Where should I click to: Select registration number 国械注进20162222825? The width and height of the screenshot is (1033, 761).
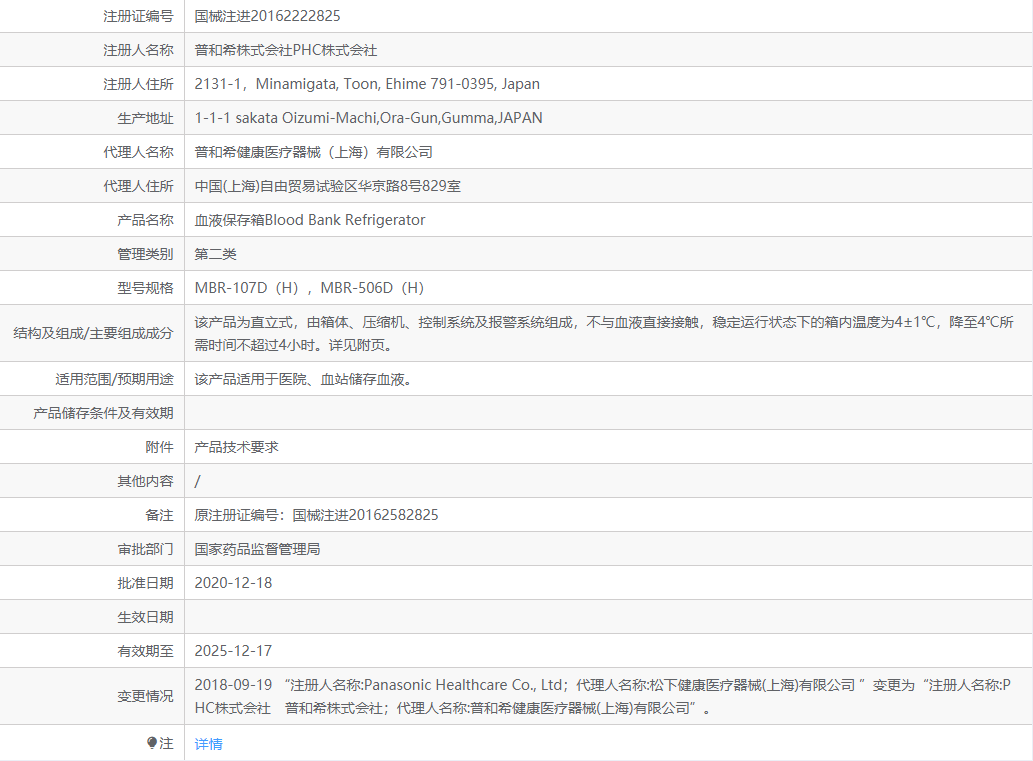[x=267, y=16]
